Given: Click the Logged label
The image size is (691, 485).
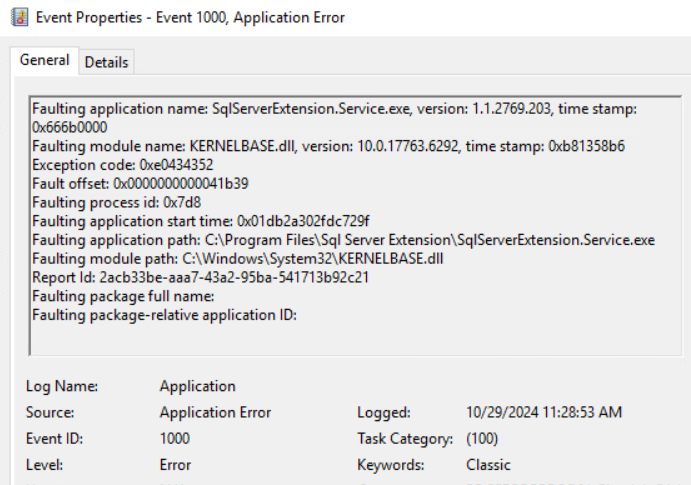Looking at the screenshot, I should (384, 412).
